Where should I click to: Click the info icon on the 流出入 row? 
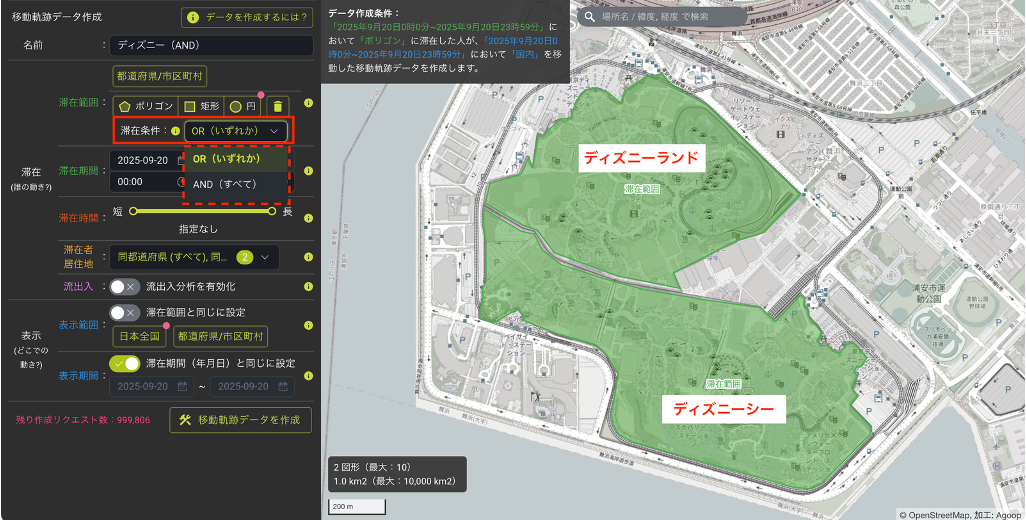click(x=308, y=286)
